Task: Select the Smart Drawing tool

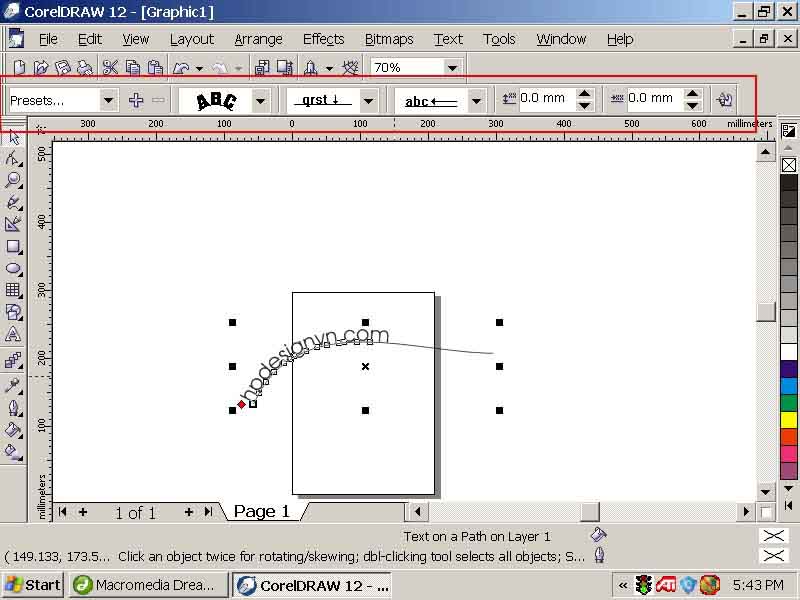Action: (14, 224)
